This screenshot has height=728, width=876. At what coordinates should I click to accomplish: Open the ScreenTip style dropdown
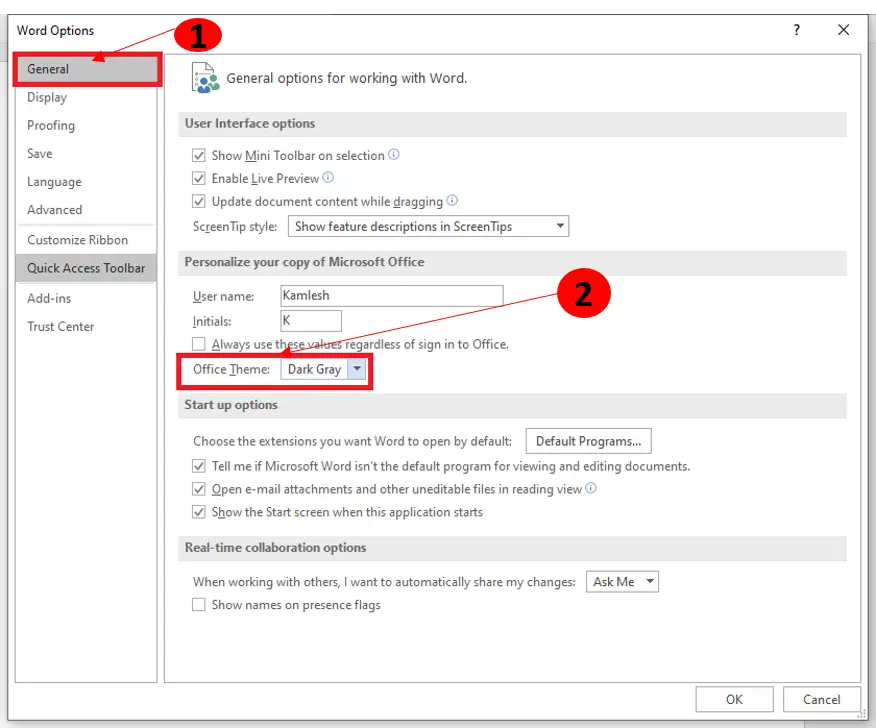coord(429,226)
